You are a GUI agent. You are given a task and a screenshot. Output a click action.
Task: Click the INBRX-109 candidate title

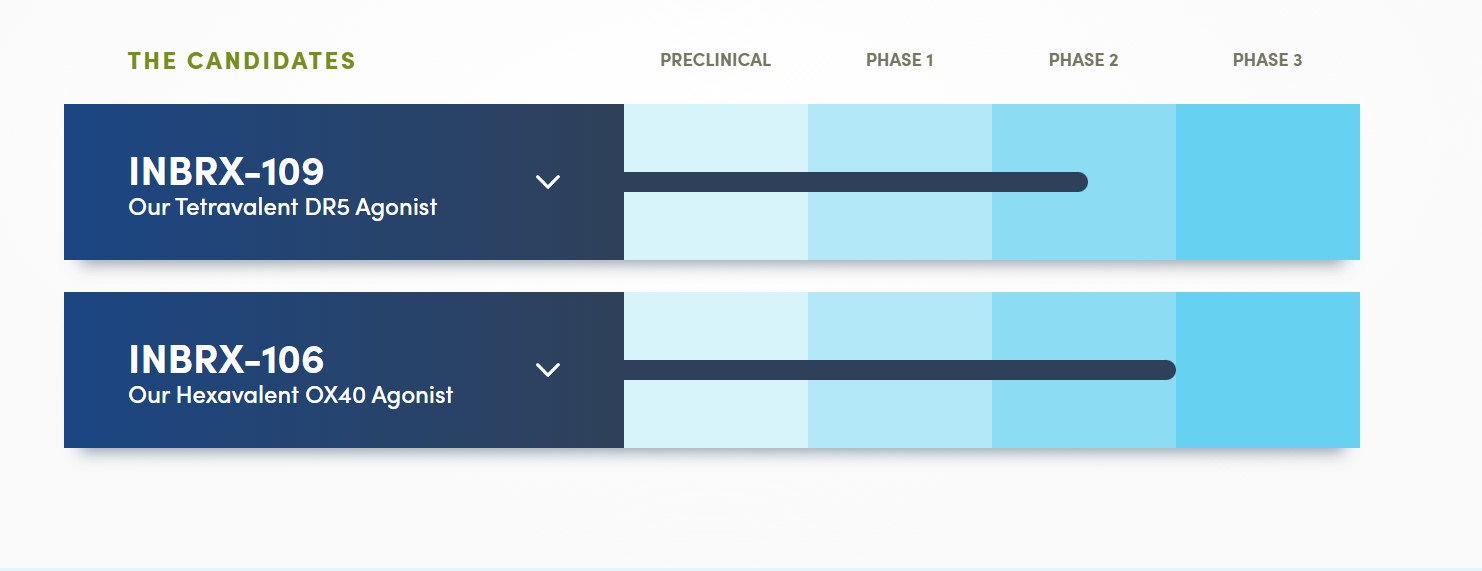[x=226, y=171]
